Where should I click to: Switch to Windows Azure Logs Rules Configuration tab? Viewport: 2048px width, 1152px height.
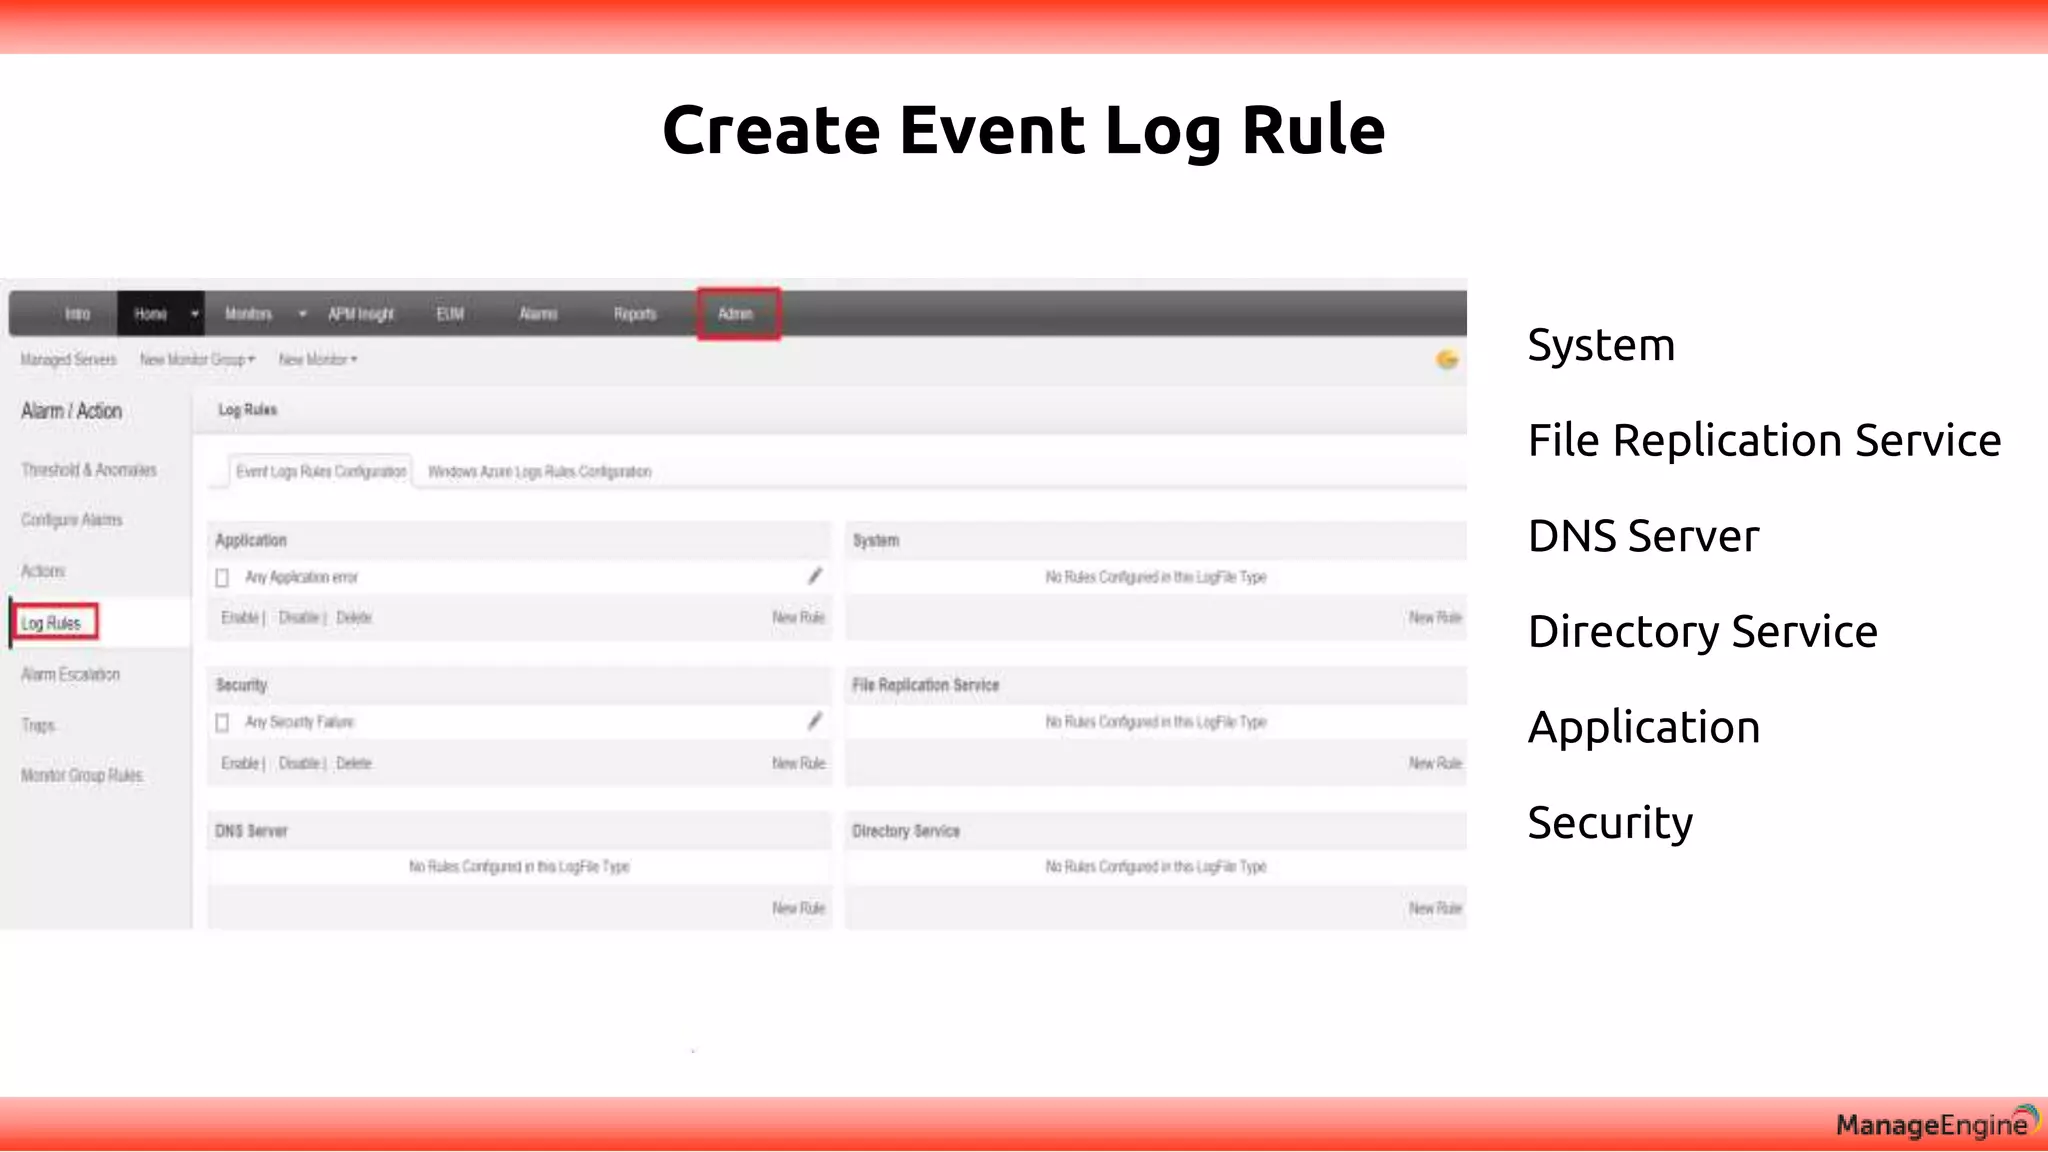click(539, 471)
